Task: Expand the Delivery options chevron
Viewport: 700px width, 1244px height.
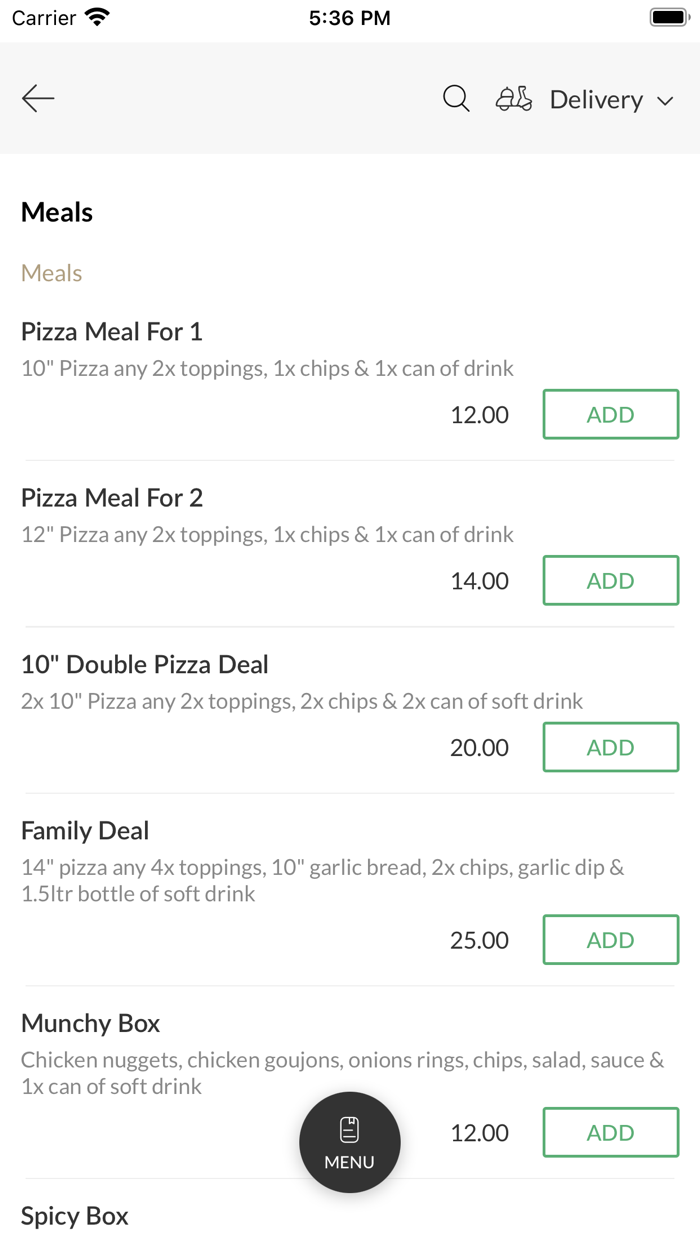Action: (666, 100)
